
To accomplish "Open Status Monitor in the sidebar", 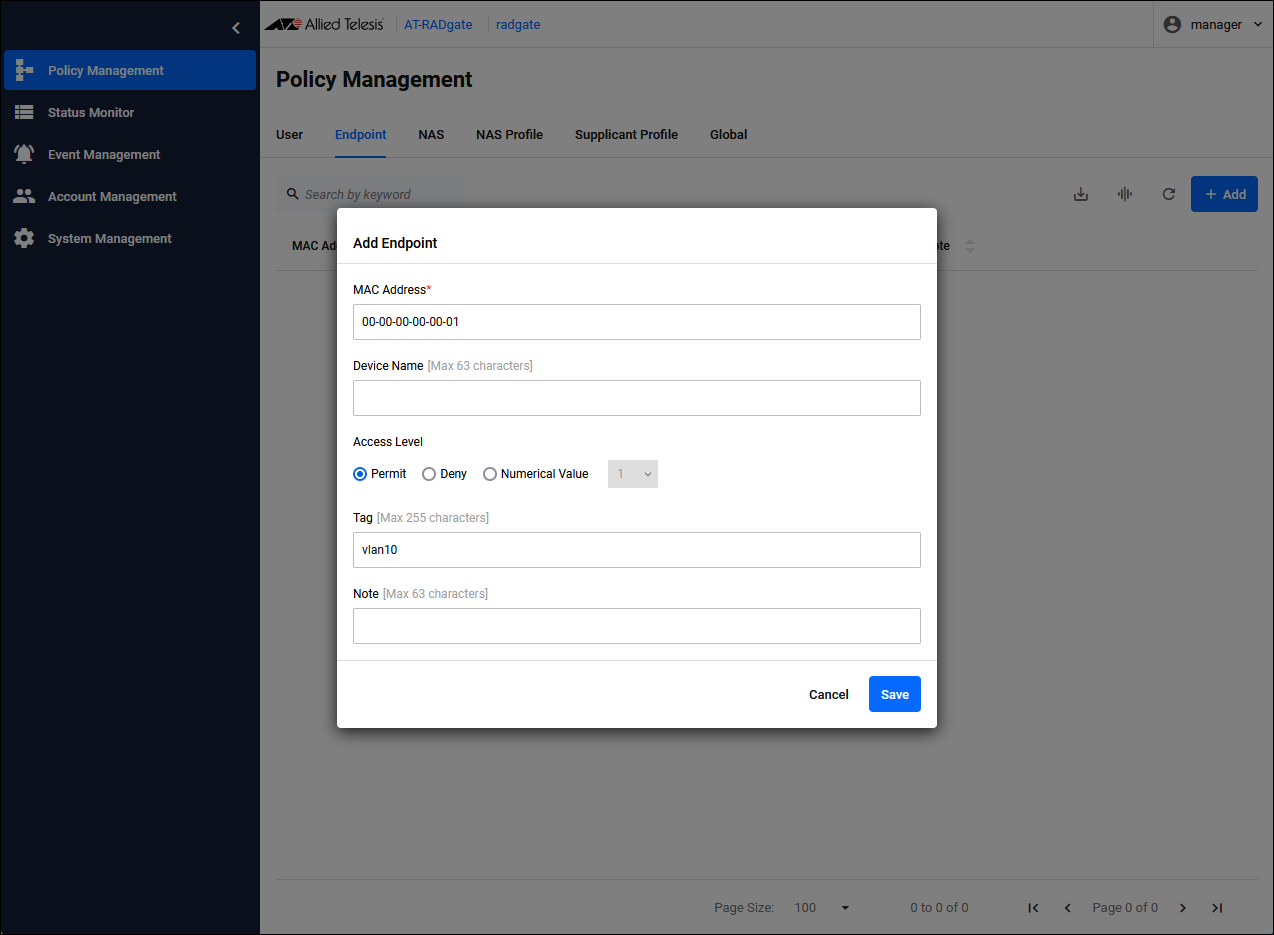I will pos(91,113).
